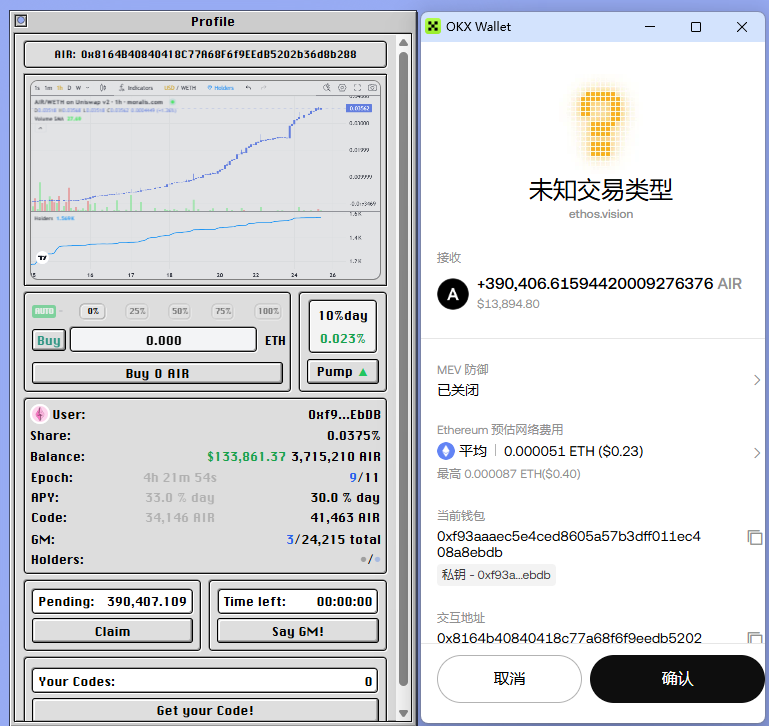Switch chart price to USD
Viewport: 769px width, 726px height.
(x=169, y=88)
